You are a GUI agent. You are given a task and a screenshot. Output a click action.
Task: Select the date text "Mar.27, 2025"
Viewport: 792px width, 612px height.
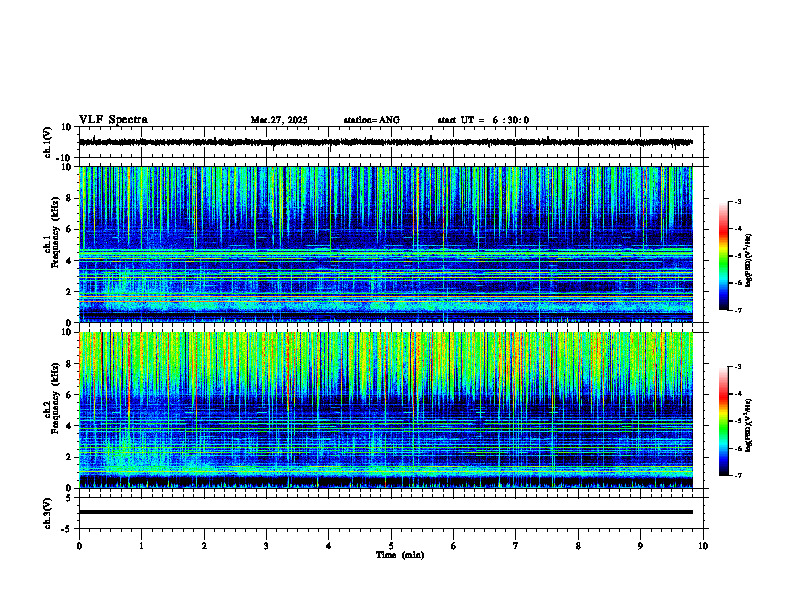(x=279, y=120)
